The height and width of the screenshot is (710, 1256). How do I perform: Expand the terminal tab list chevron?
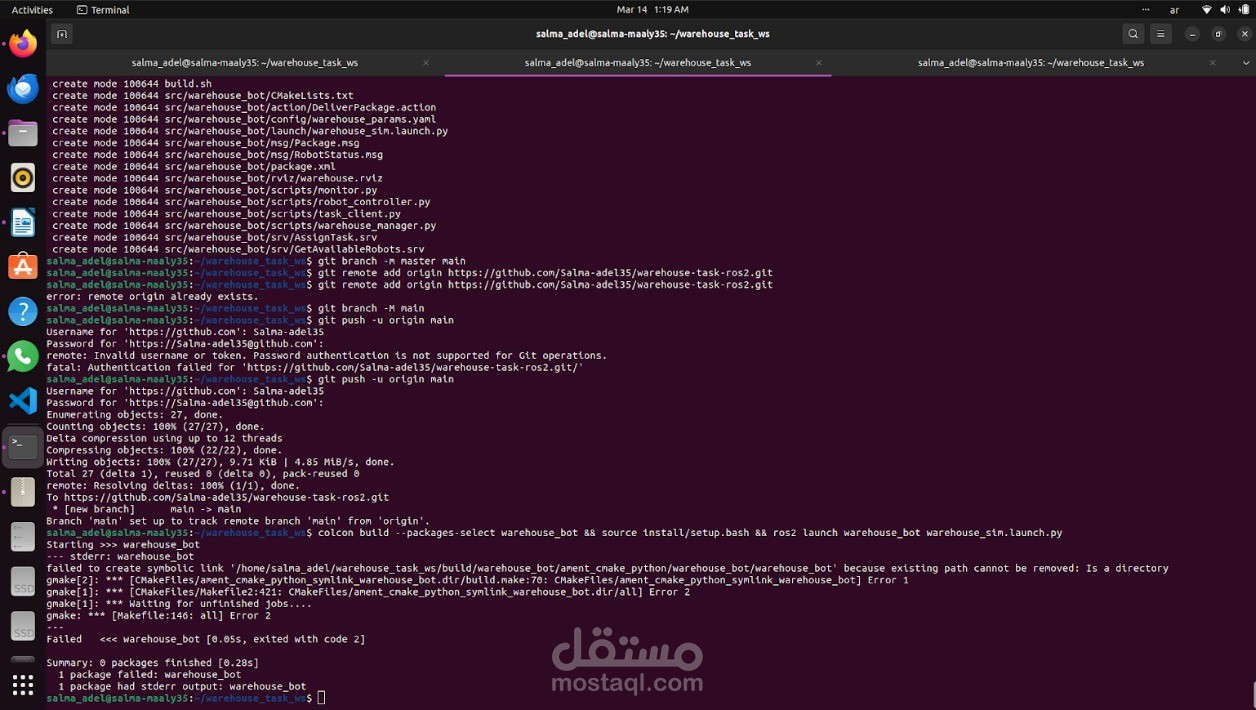point(1245,62)
